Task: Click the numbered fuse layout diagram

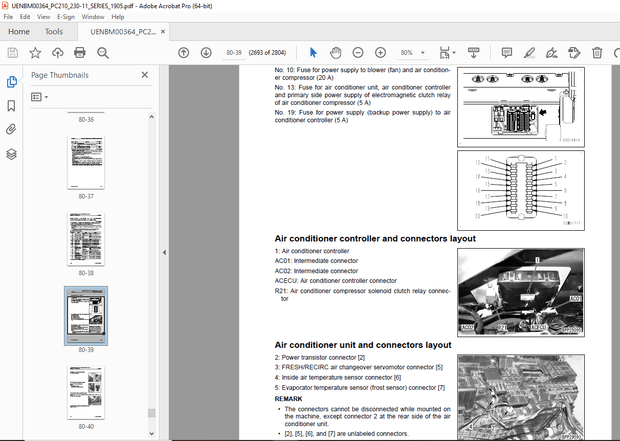Action: tap(521, 190)
